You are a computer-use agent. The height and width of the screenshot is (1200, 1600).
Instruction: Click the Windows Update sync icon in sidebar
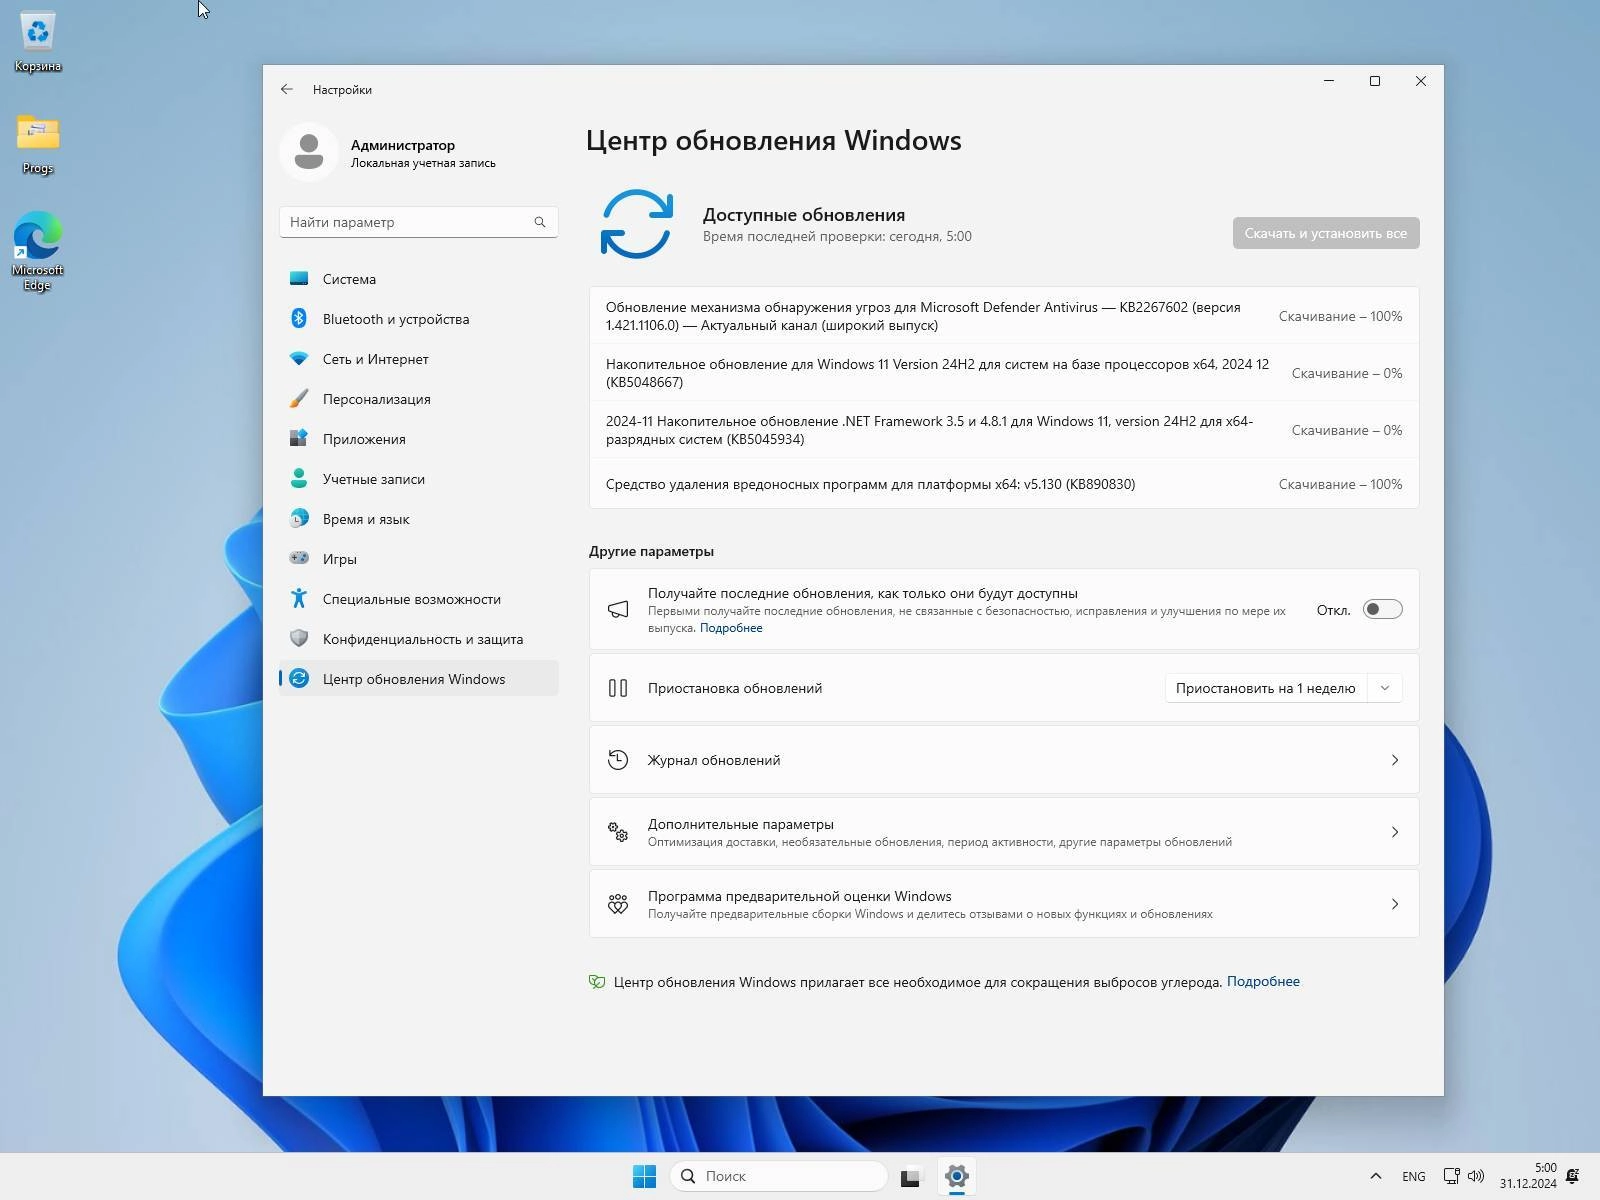(x=299, y=679)
